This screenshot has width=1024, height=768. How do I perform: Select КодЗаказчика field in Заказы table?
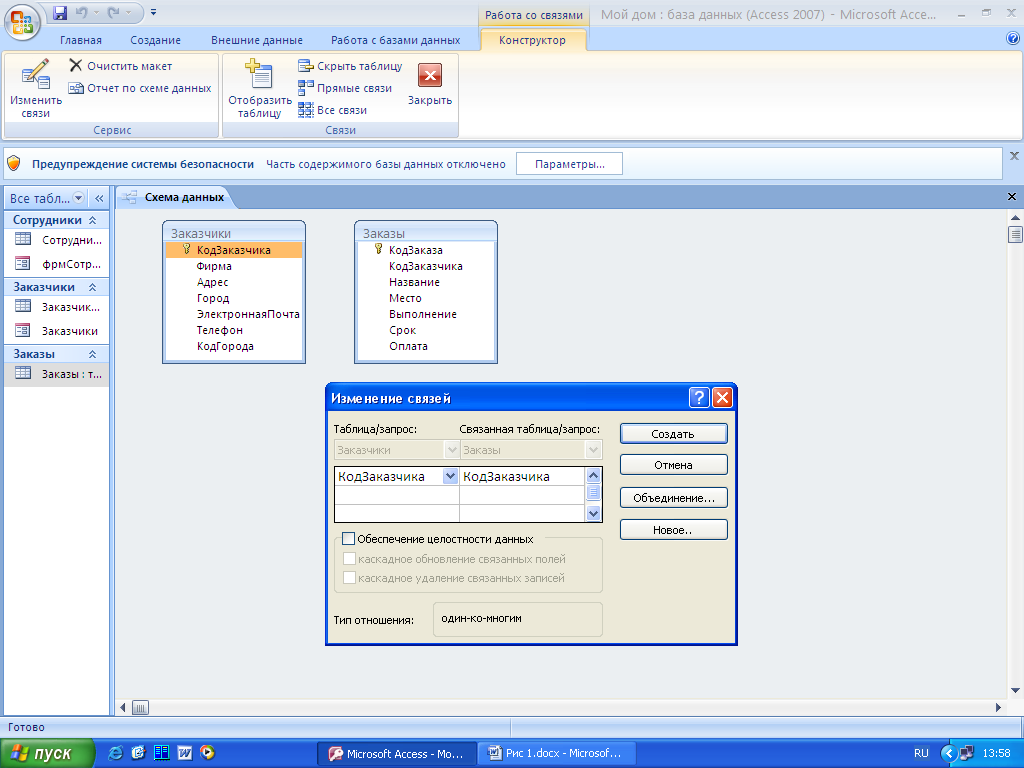click(x=426, y=266)
